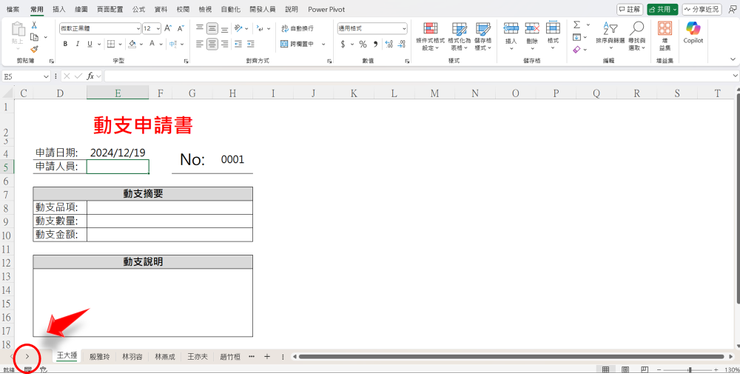Expand Format as Table (格式化為表格) menu
Image resolution: width=740 pixels, height=374 pixels.
[459, 37]
